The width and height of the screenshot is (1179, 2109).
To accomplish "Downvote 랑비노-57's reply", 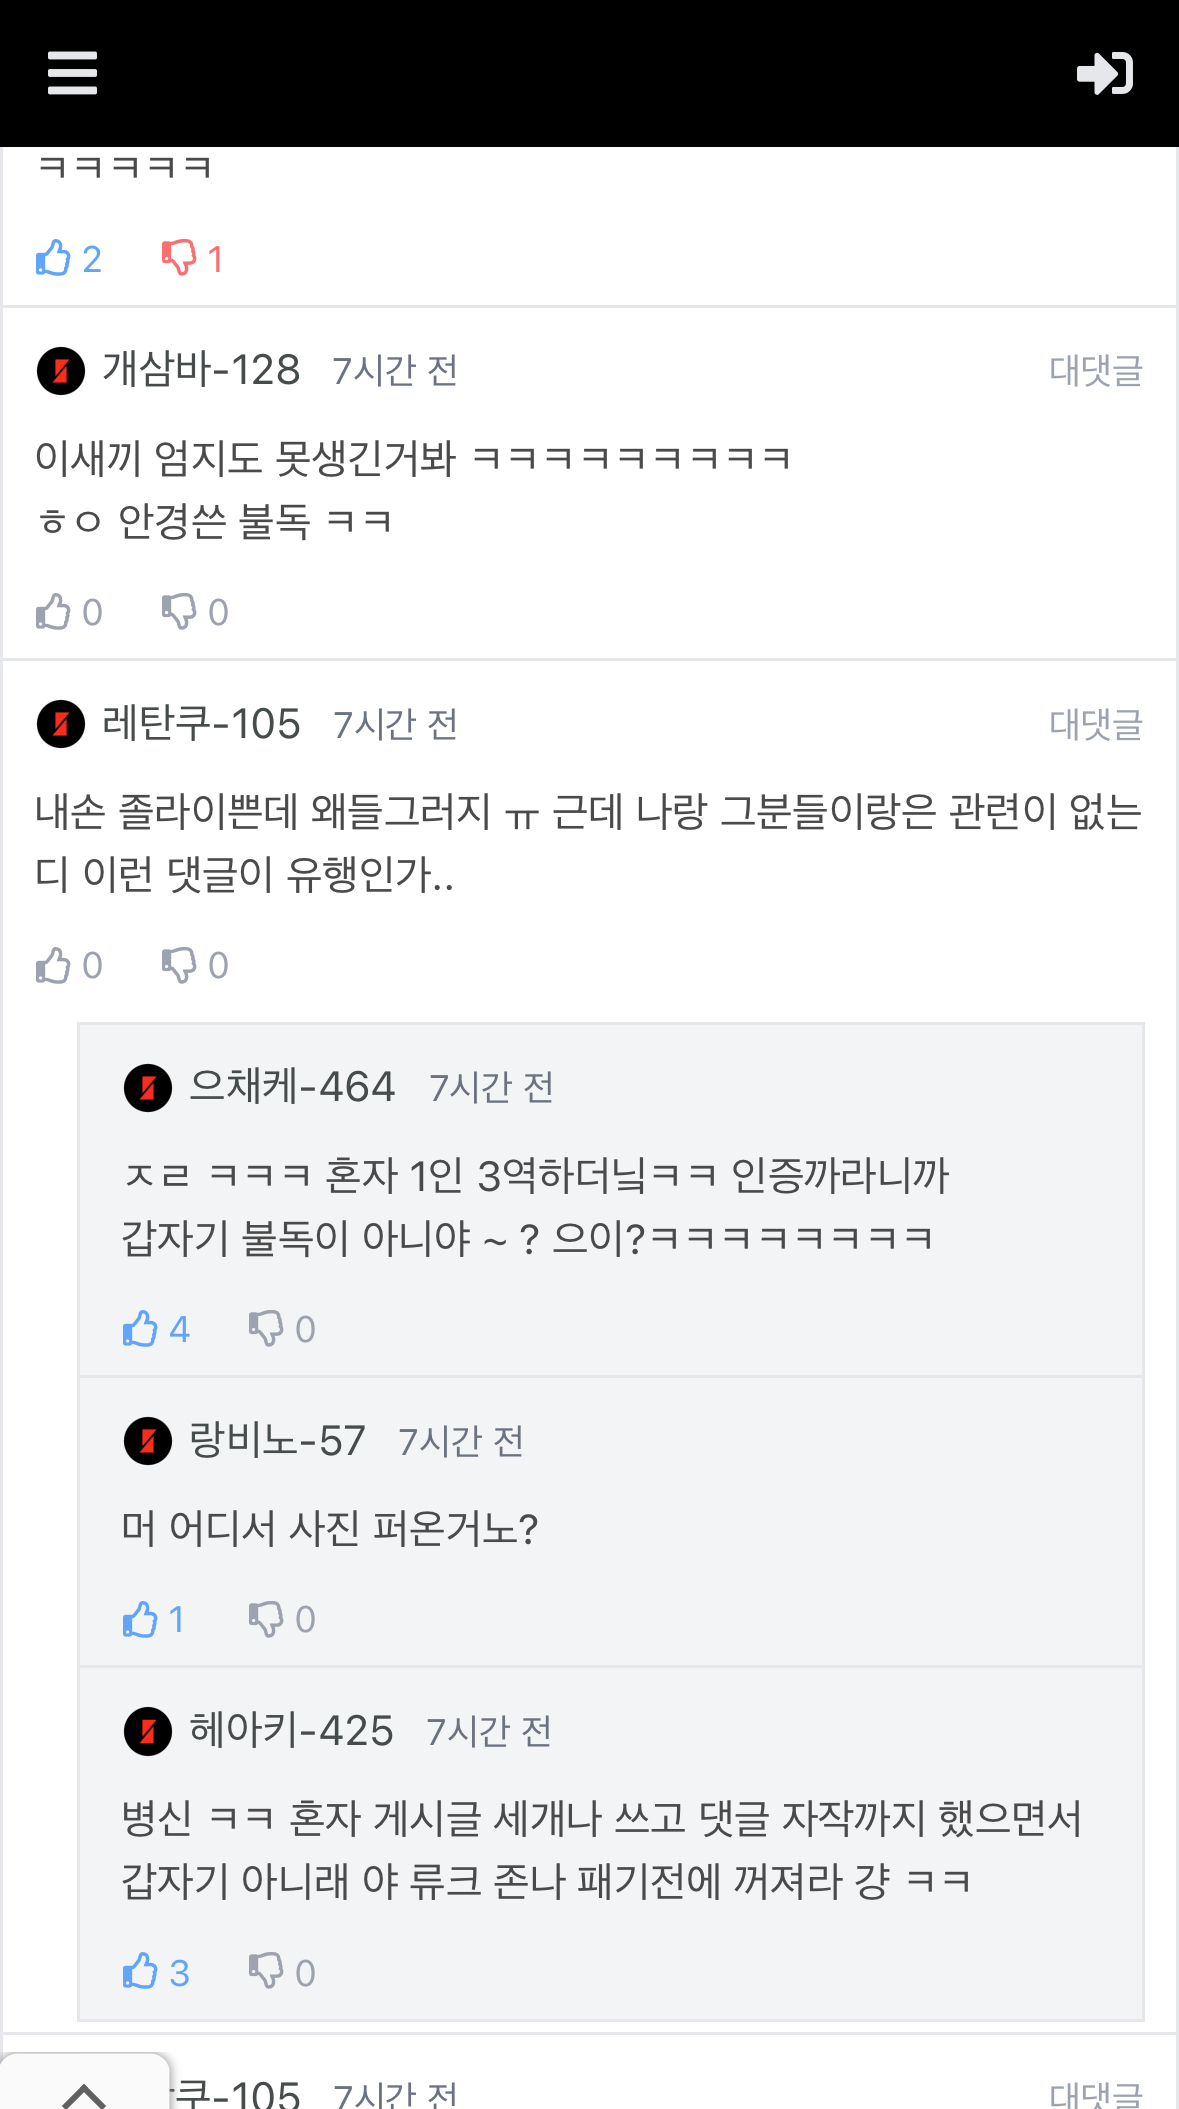I will (266, 1618).
